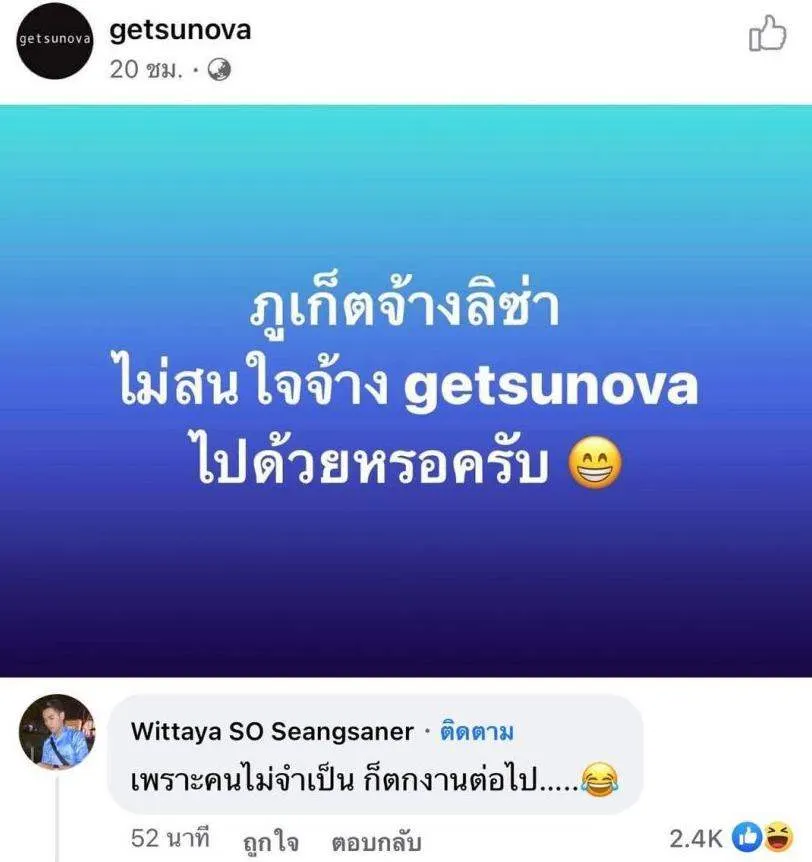Screen dimensions: 812x862
Task: Open the getsunova page name link
Action: 180,30
